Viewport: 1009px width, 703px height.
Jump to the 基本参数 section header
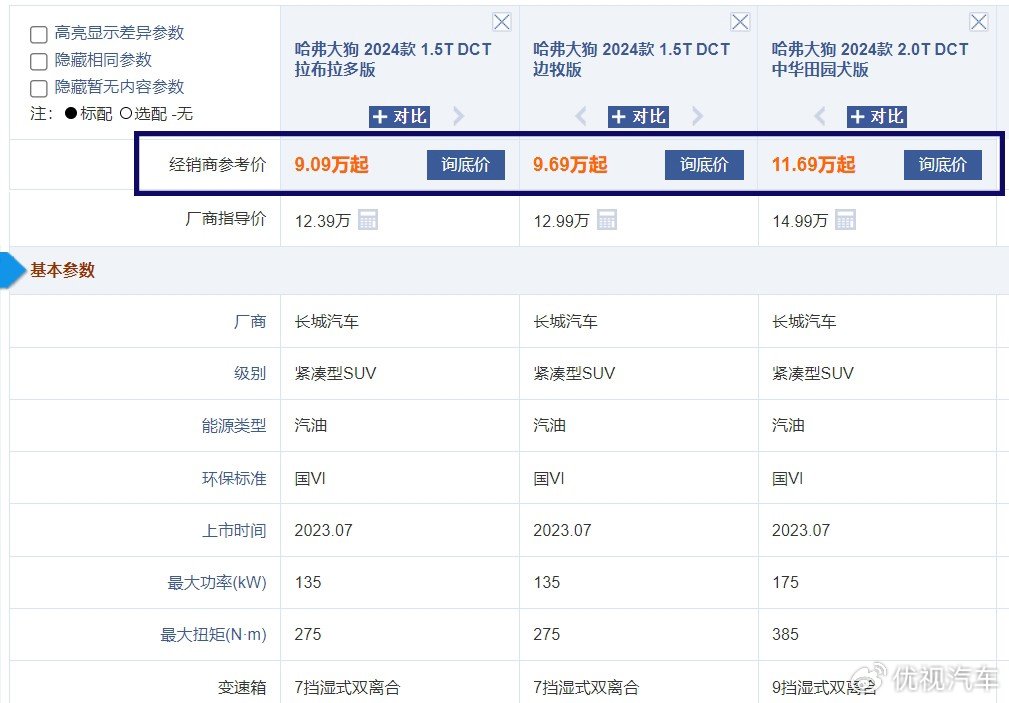coord(62,270)
